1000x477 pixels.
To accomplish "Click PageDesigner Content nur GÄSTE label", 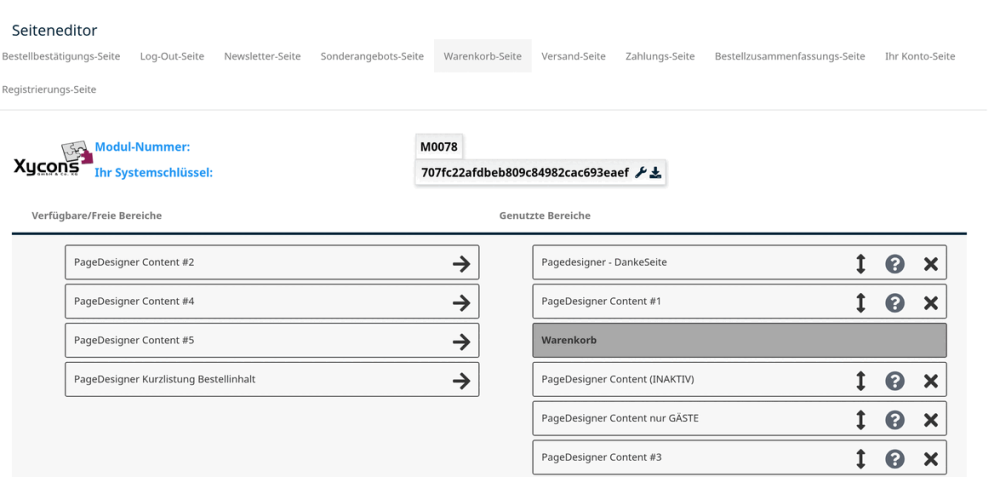I will (x=620, y=418).
